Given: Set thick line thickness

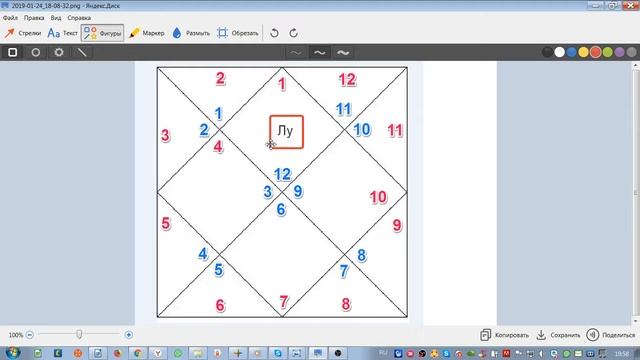Looking at the screenshot, I should 343,52.
